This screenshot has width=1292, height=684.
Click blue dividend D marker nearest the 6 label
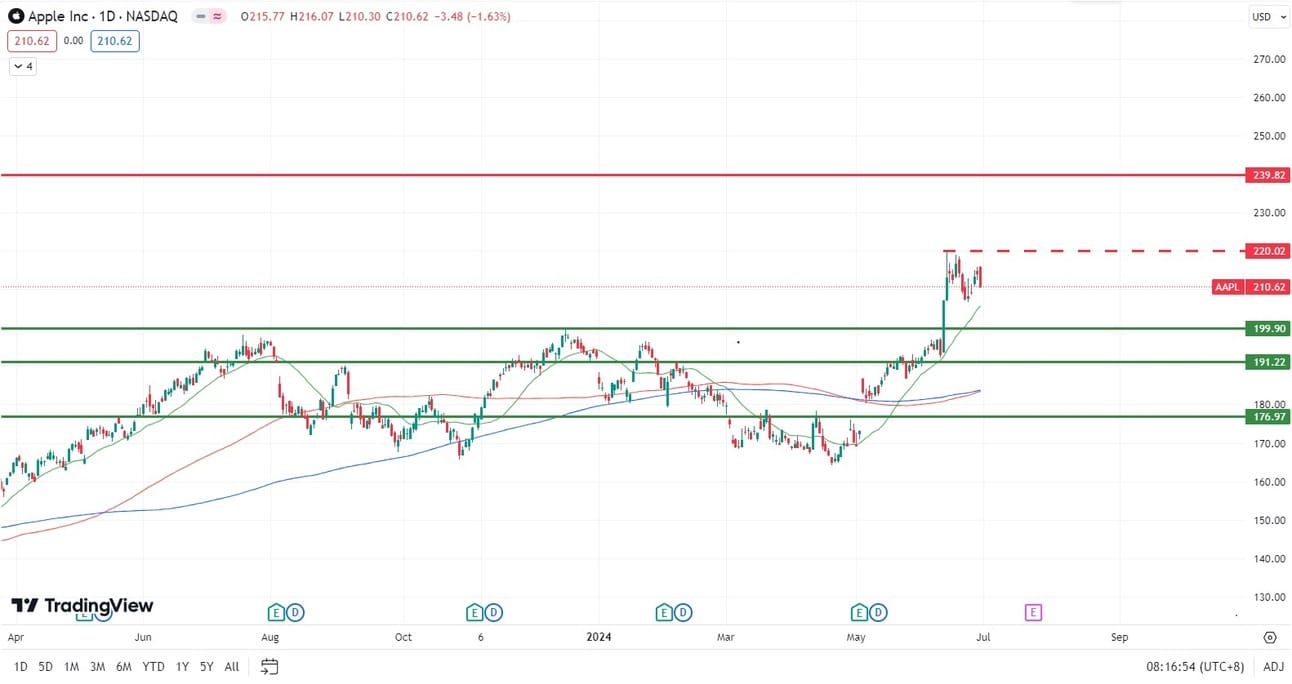(x=494, y=612)
